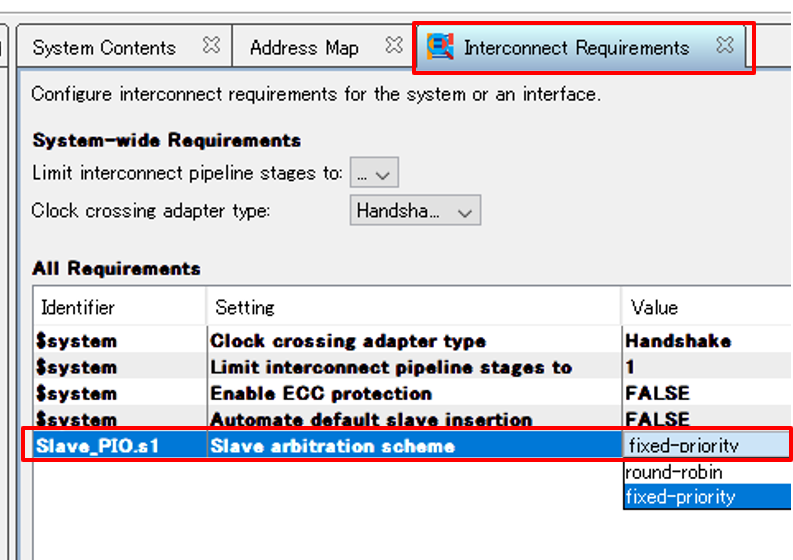This screenshot has width=793, height=560.
Task: Select the Slave_PIO.s1 identifier row
Action: tap(97, 446)
